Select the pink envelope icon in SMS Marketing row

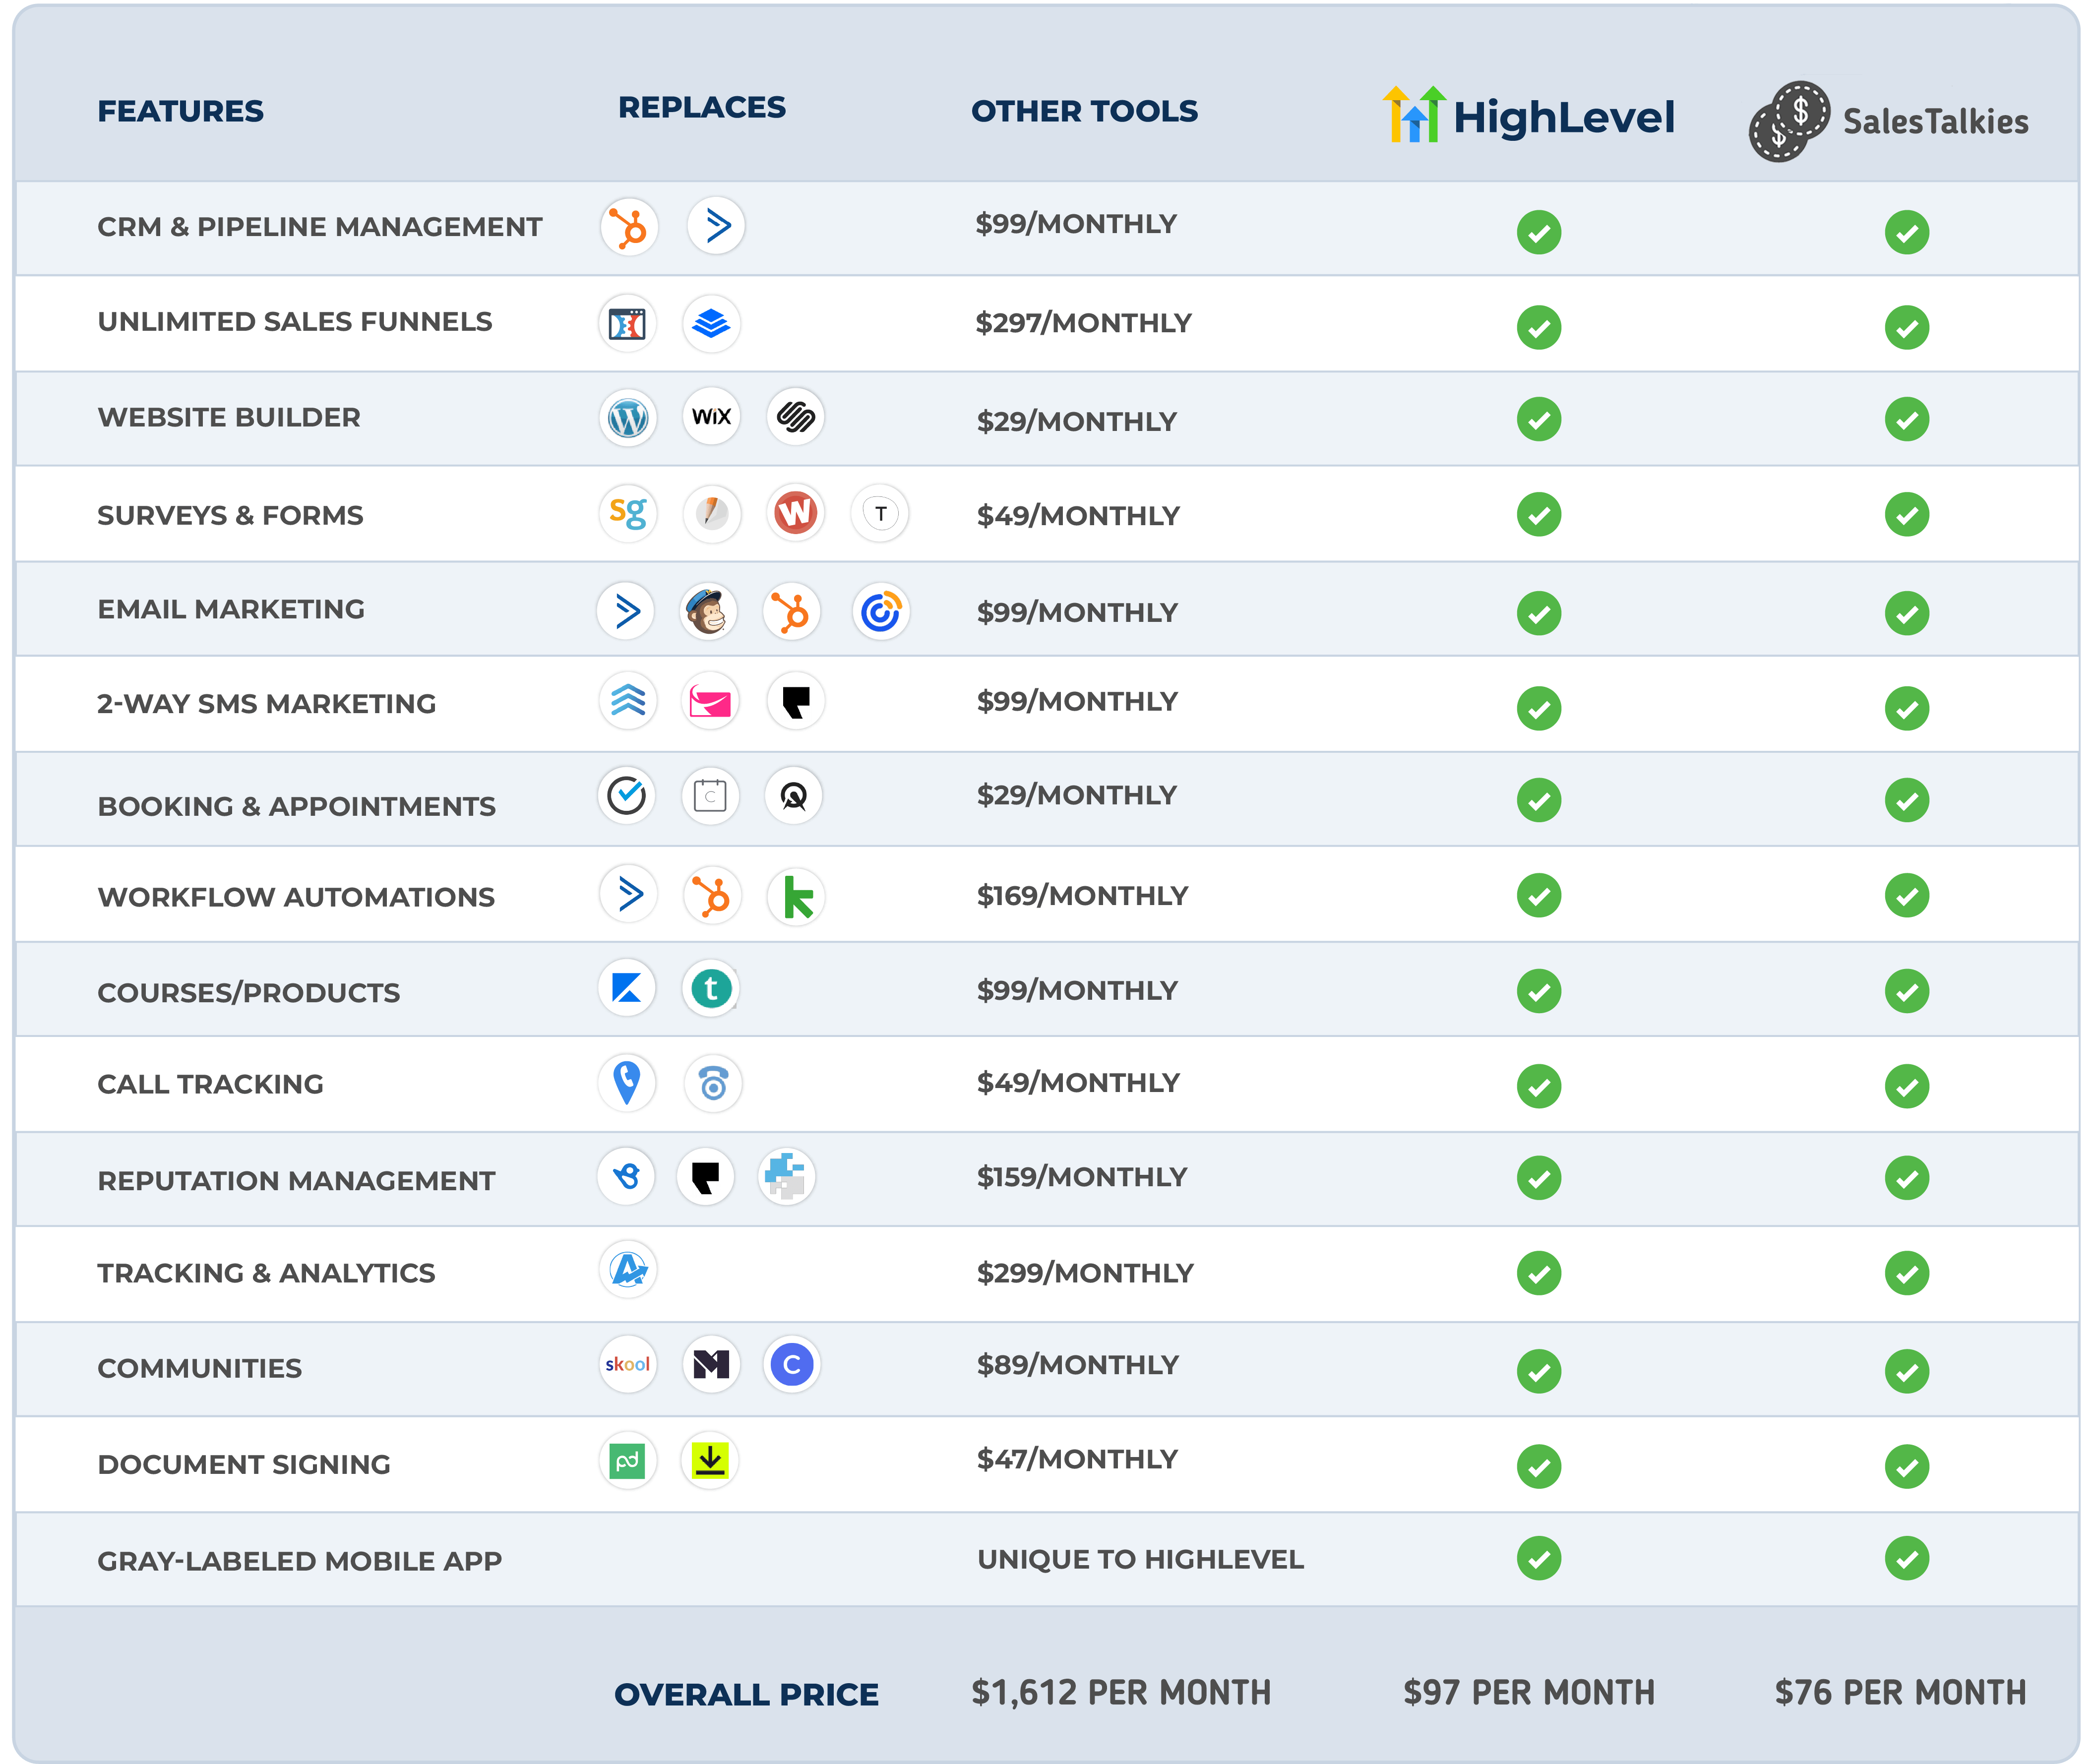[x=710, y=702]
